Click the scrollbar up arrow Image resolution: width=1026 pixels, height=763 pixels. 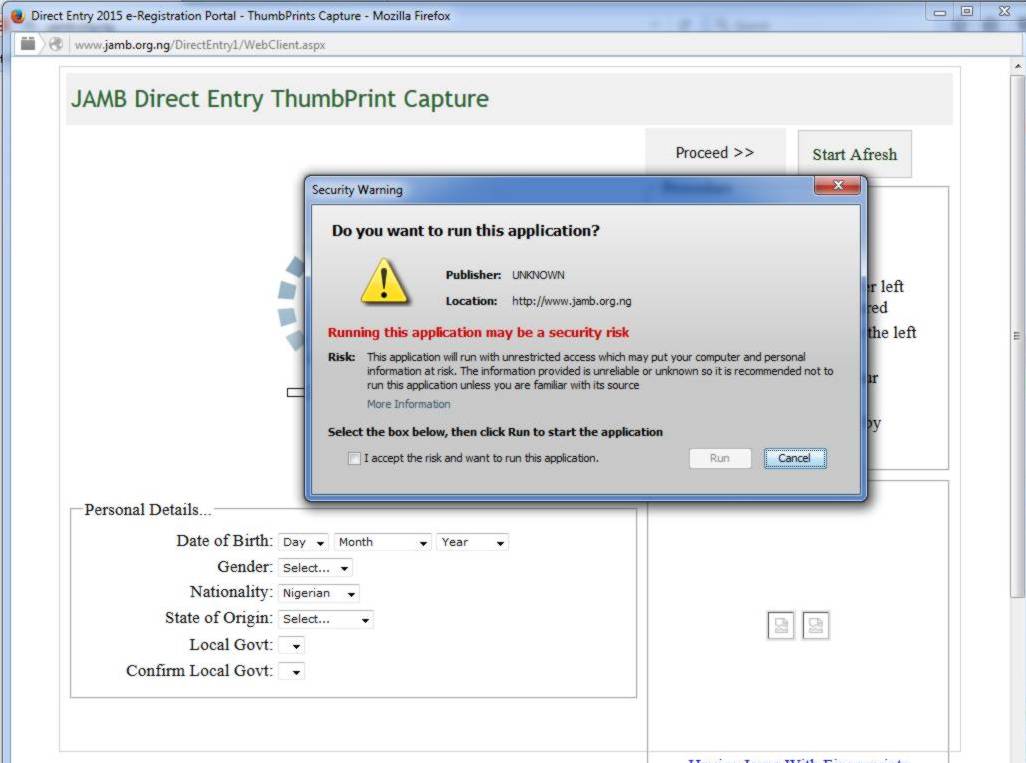1017,66
